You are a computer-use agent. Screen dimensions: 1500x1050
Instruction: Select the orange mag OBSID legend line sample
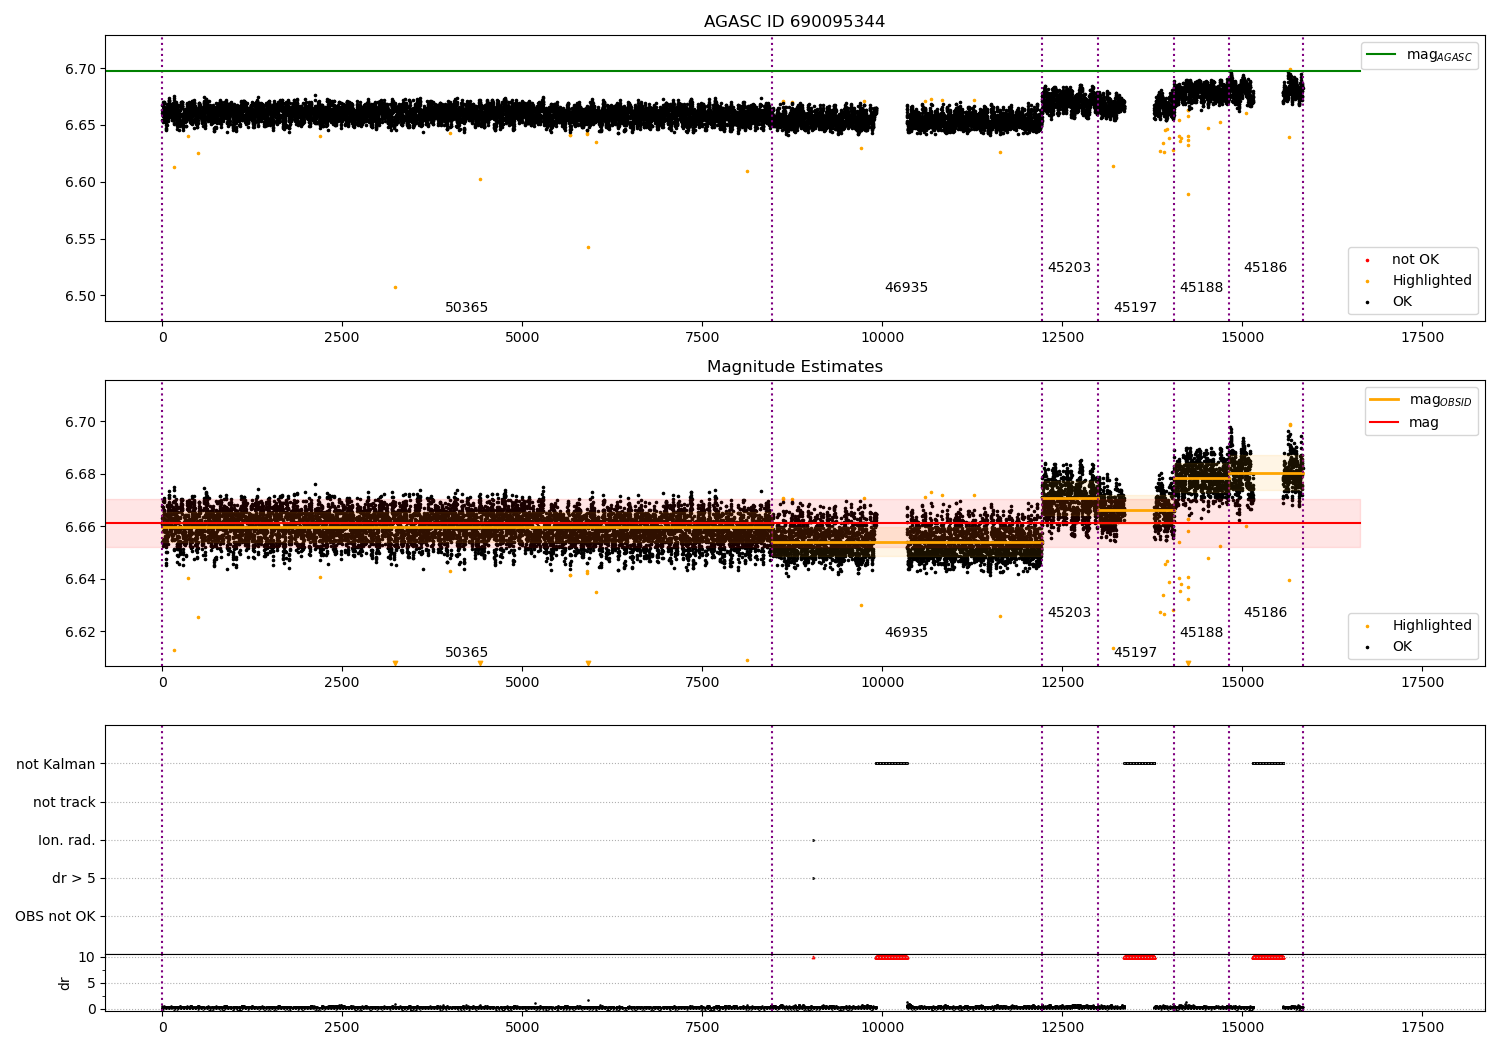[x=1384, y=400]
